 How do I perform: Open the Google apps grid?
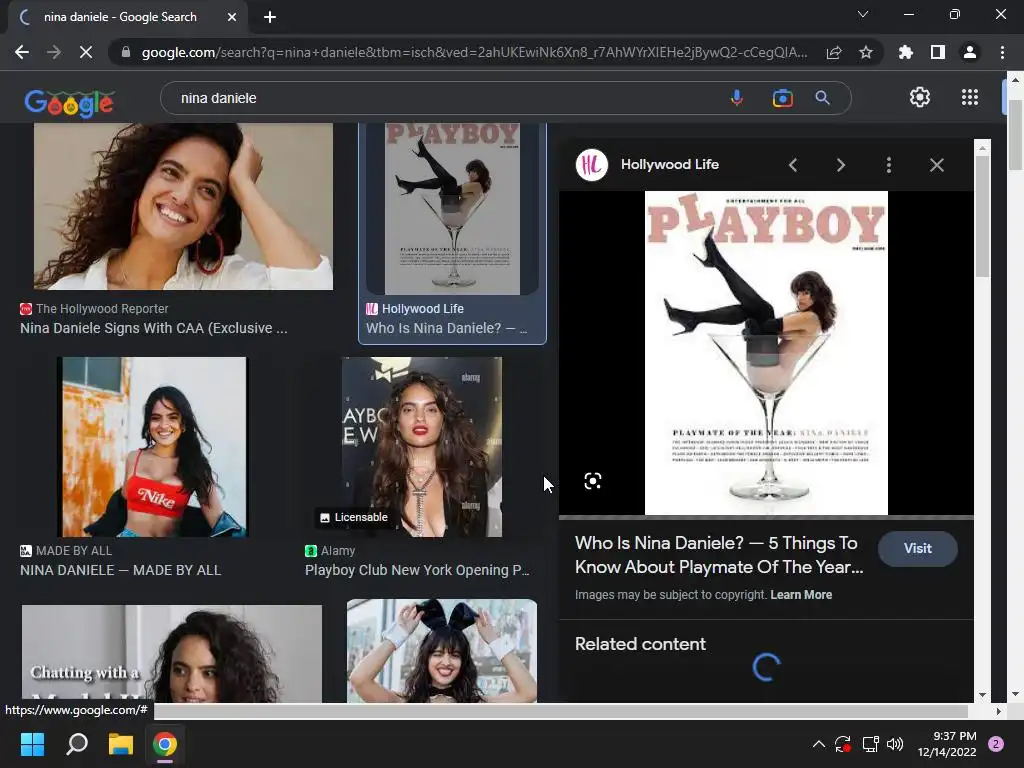(x=970, y=97)
